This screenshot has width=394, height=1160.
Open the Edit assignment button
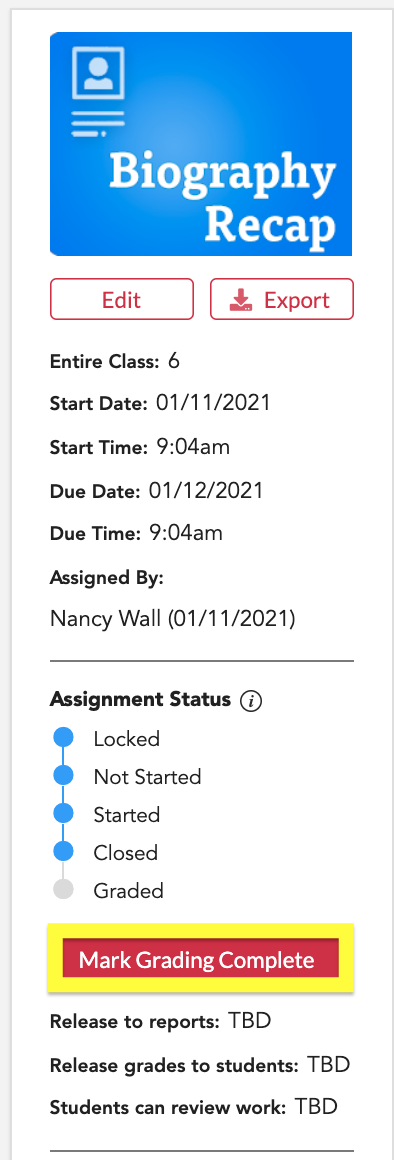coord(122,299)
